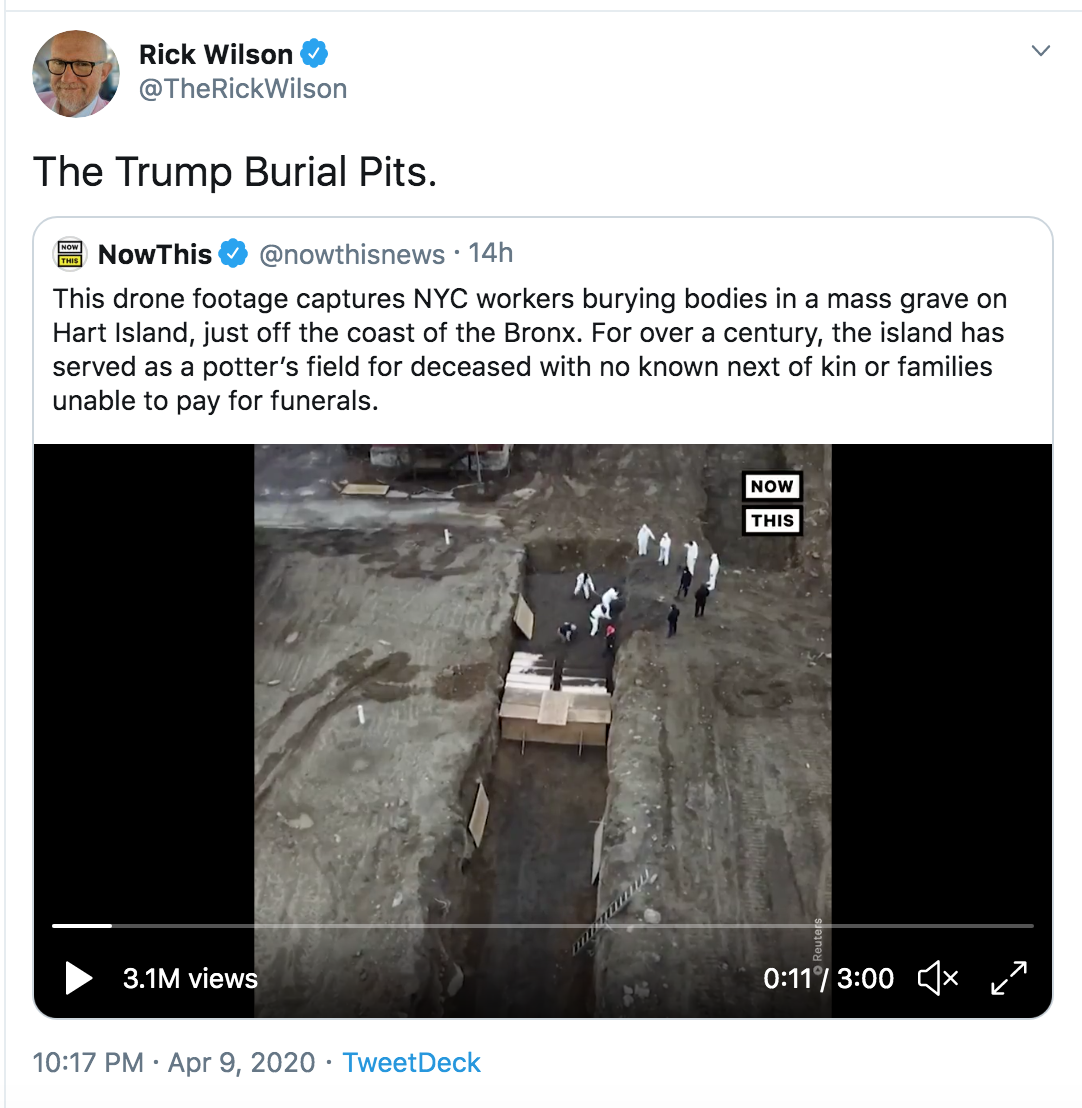Click the Rick Wilson display name
The width and height of the screenshot is (1082, 1108).
coord(216,54)
